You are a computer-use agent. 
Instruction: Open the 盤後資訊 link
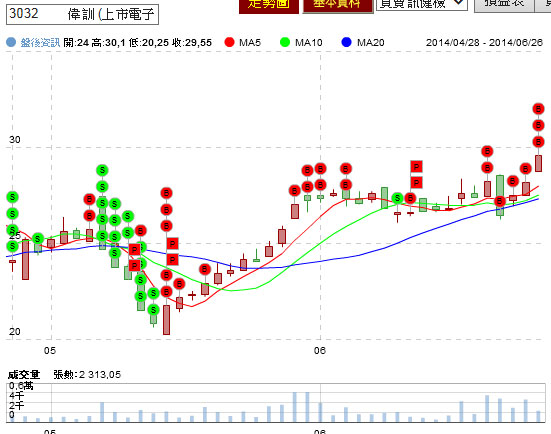click(x=40, y=43)
